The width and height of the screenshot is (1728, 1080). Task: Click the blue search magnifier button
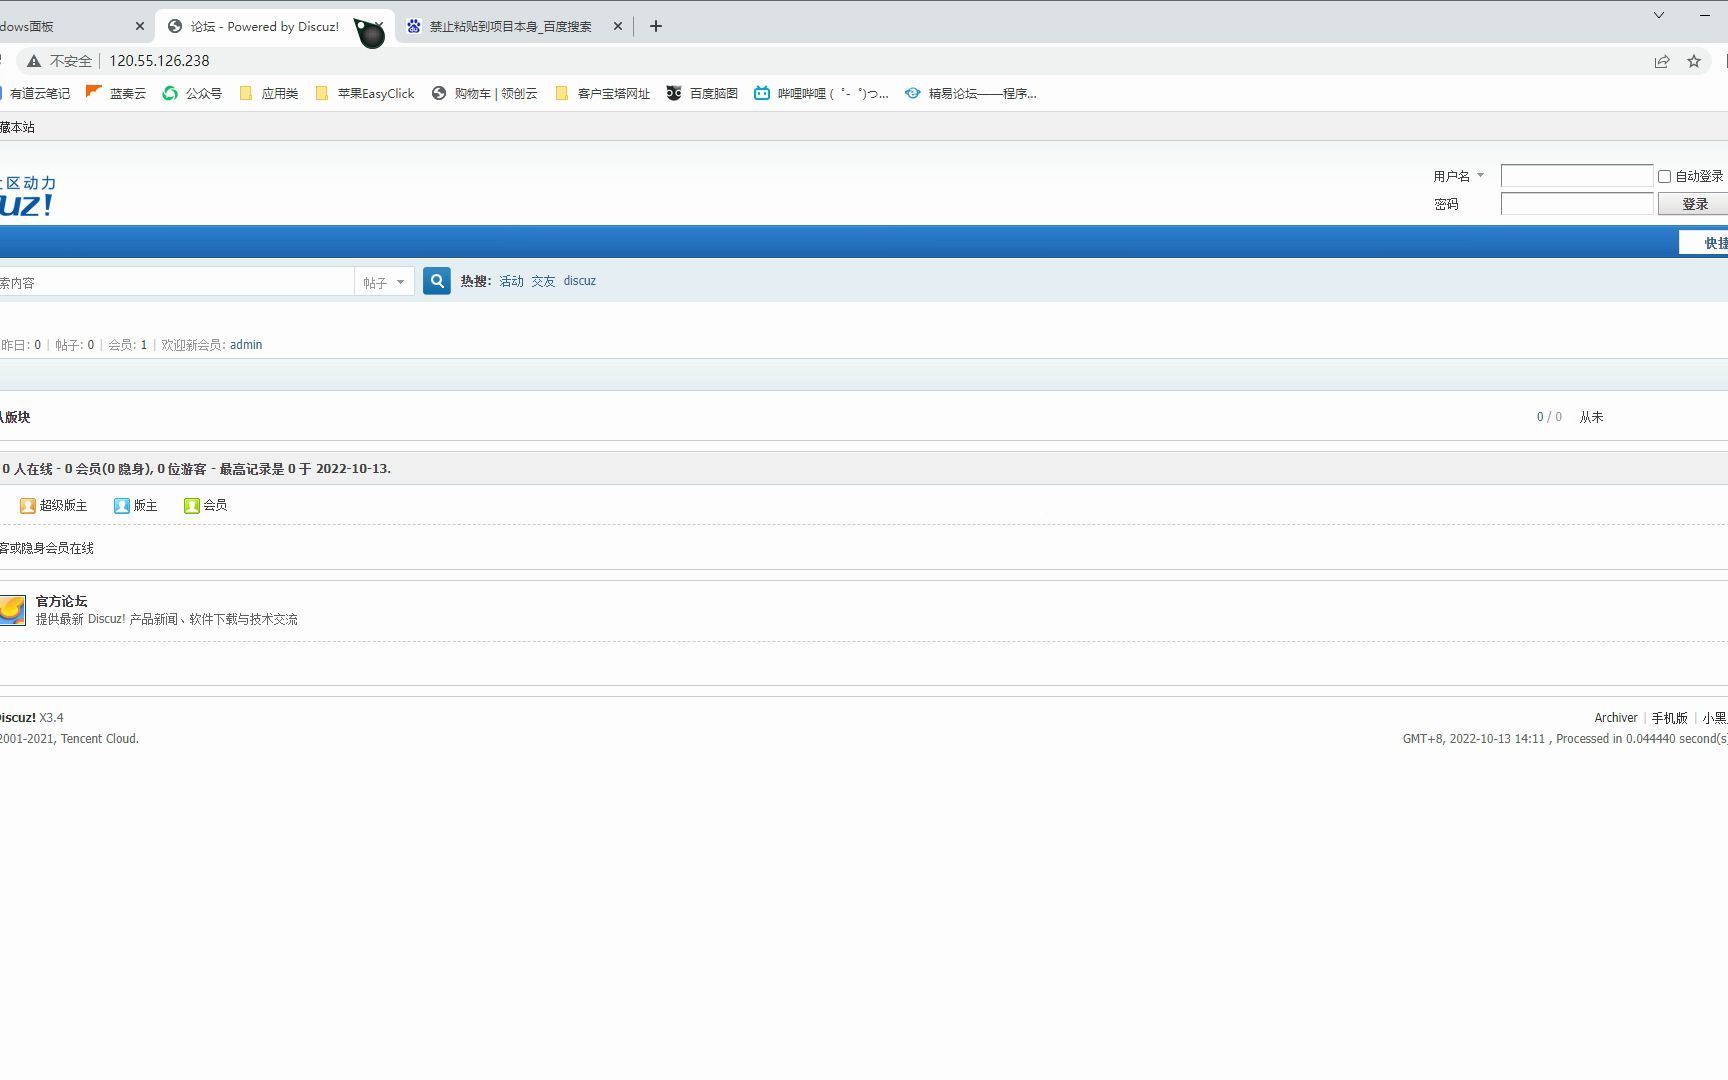pyautogui.click(x=437, y=281)
